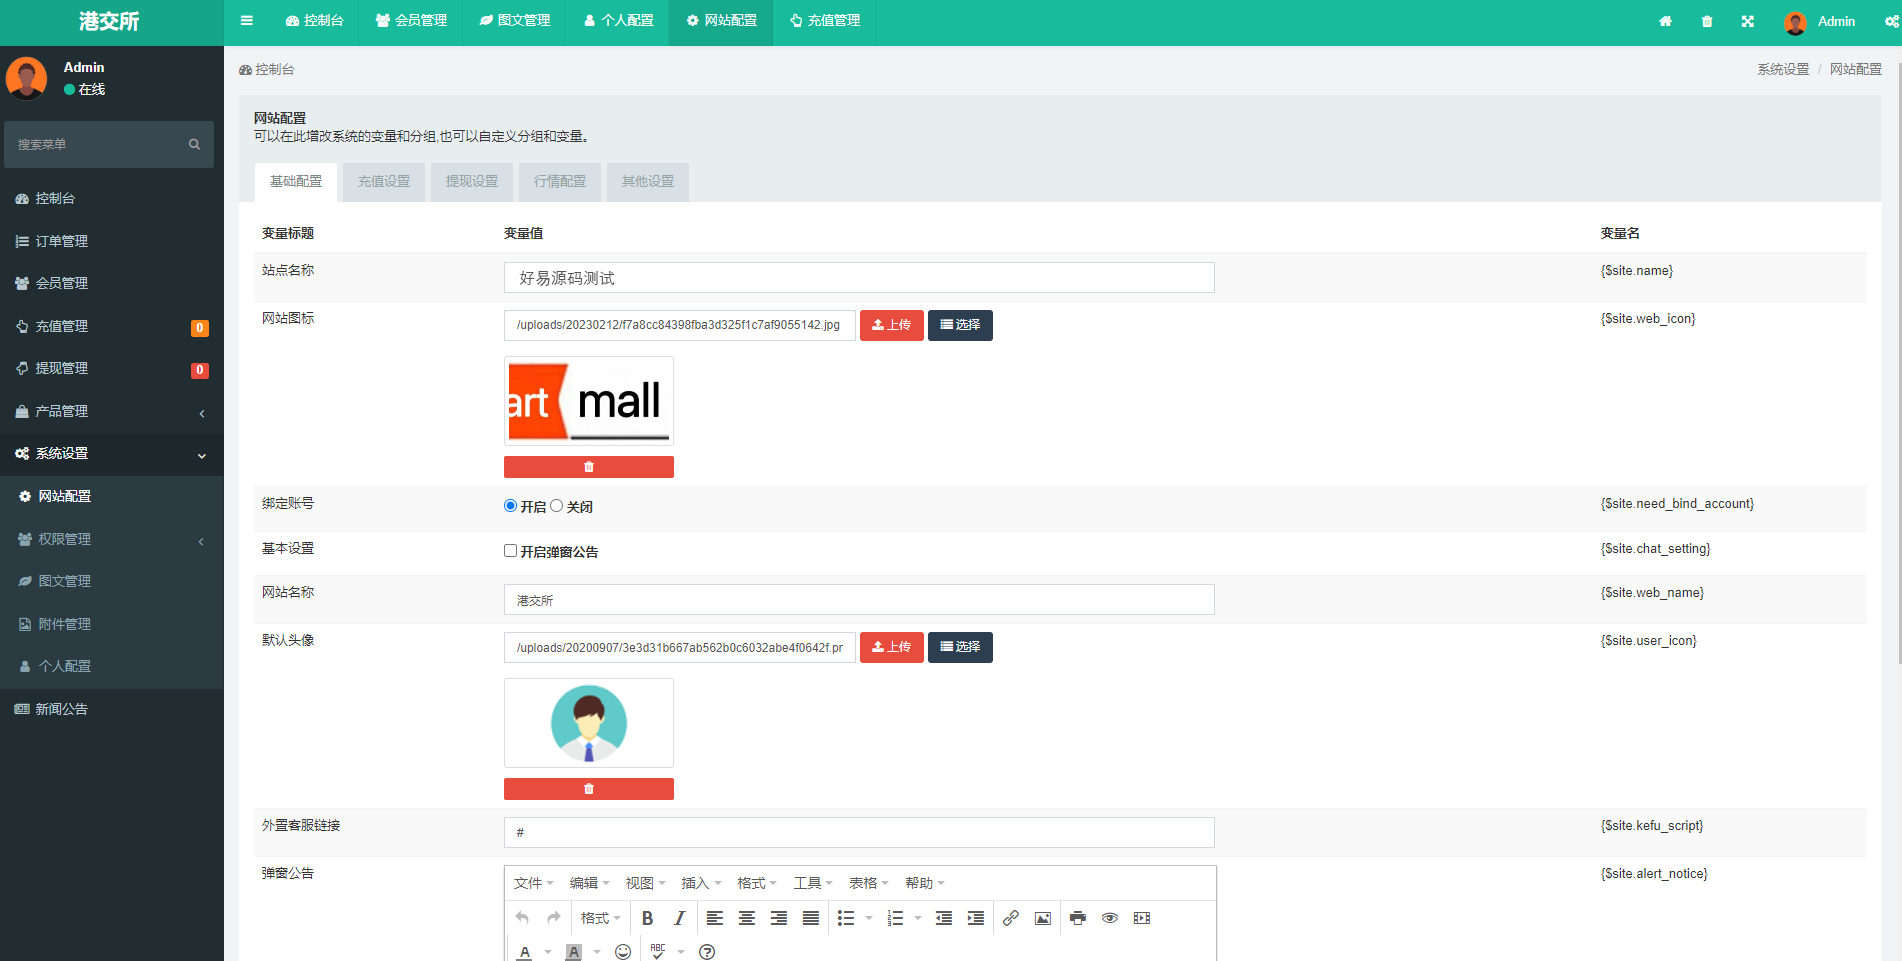Click the trash icon in the top header
Screen dimensions: 1902x961
[x=1707, y=21]
